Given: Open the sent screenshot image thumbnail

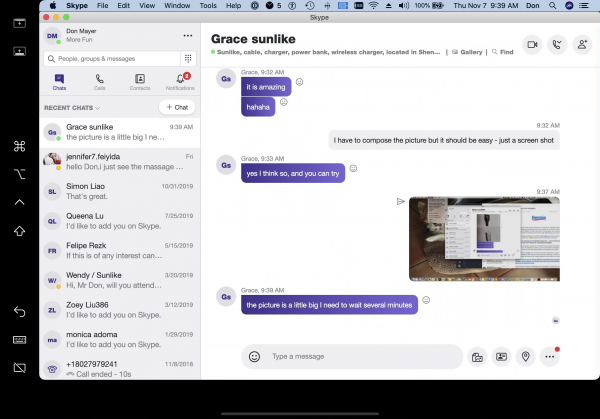Looking at the screenshot, I should pyautogui.click(x=484, y=238).
